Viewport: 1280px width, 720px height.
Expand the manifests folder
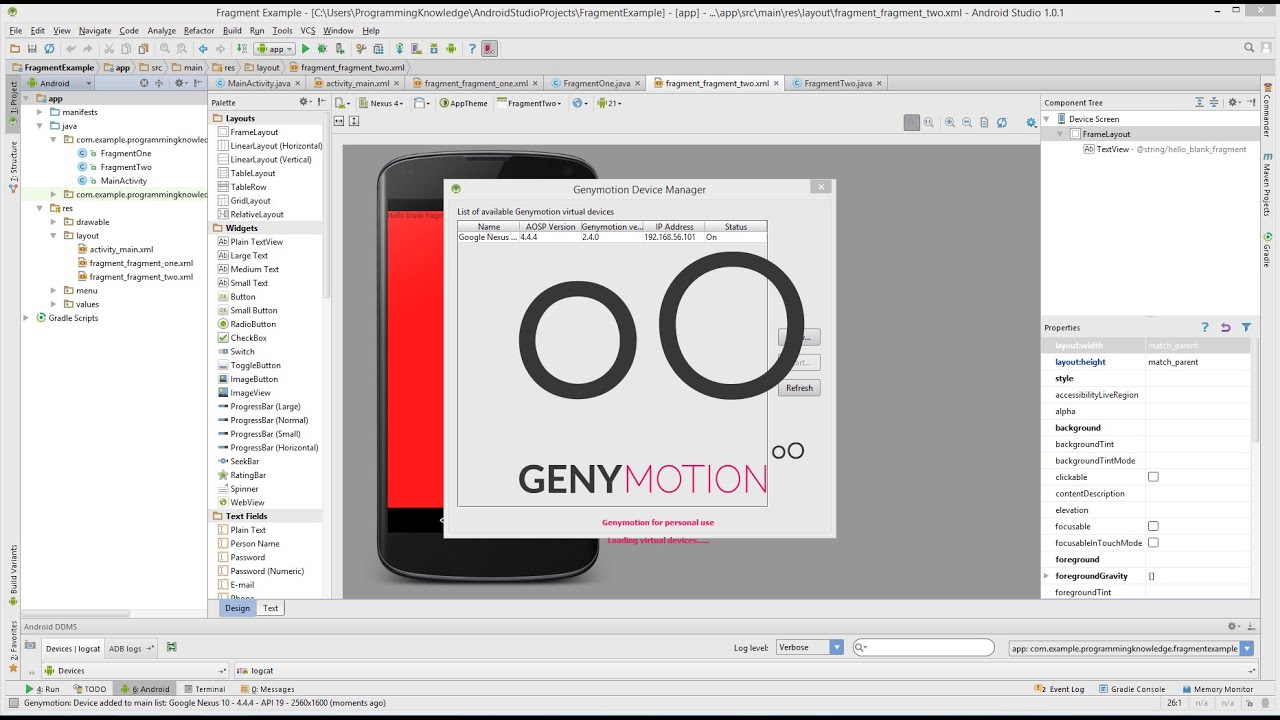tap(40, 112)
